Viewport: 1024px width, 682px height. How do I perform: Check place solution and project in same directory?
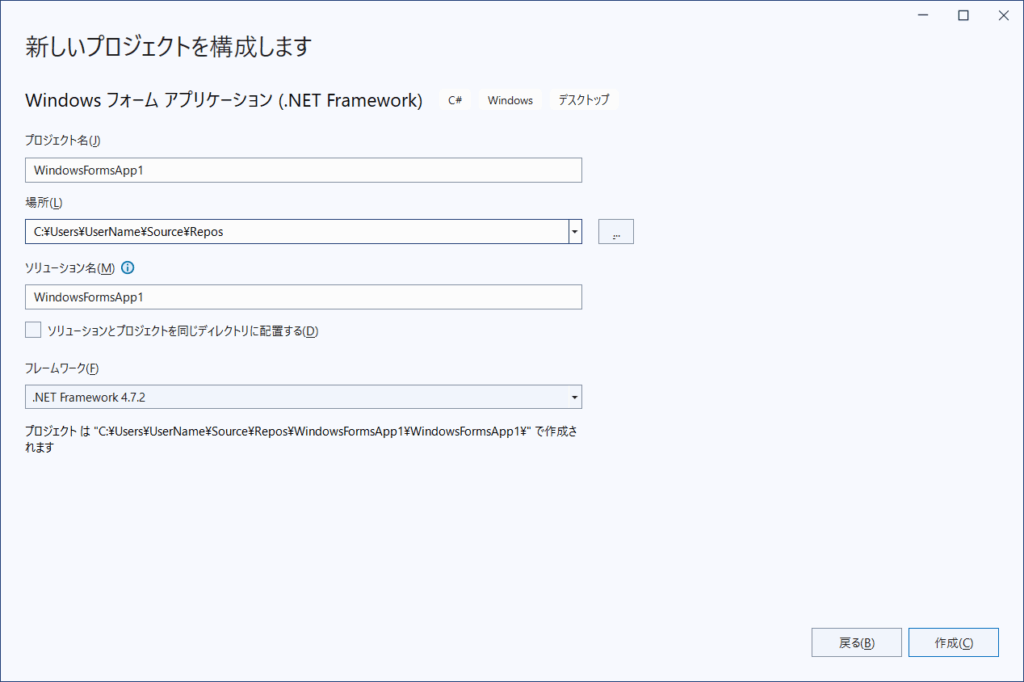coord(33,330)
